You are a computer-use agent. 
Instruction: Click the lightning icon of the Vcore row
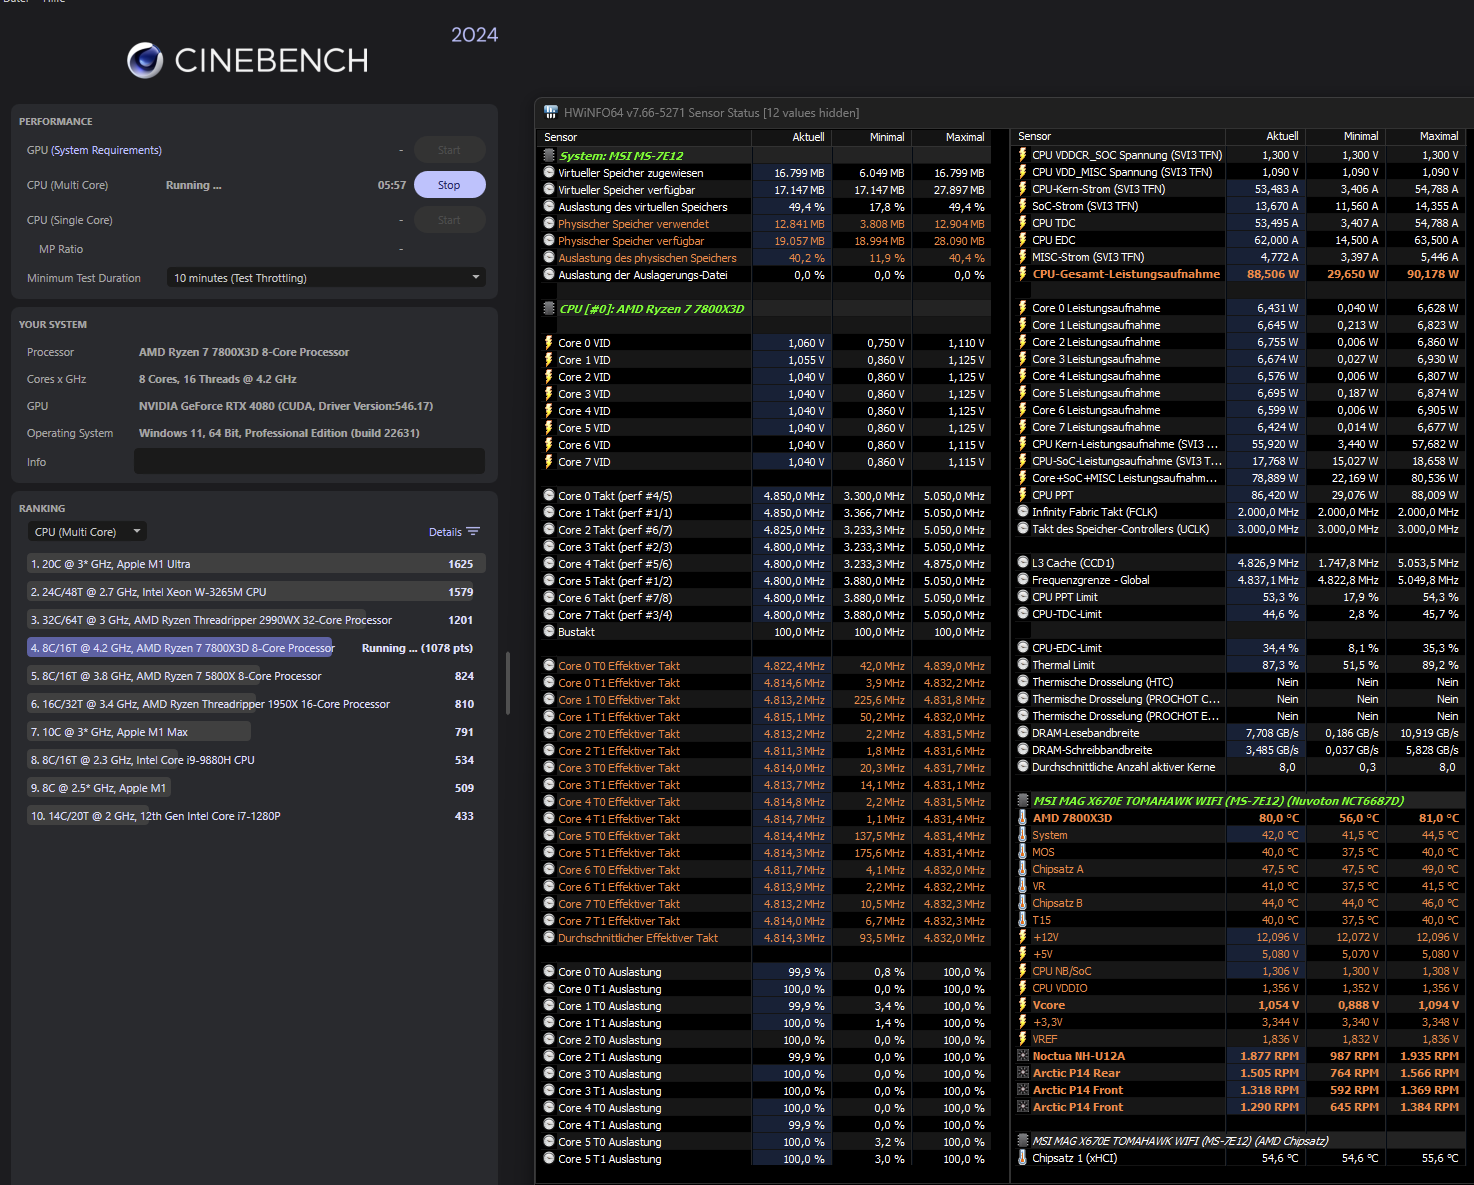pos(1023,1005)
